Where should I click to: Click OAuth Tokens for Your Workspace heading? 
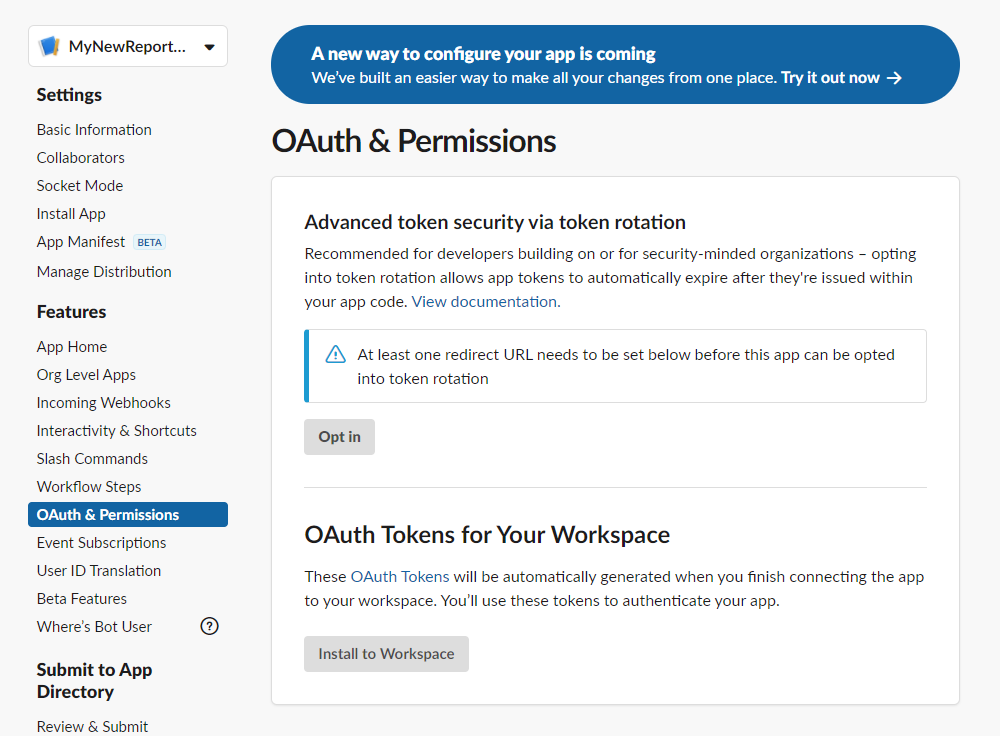point(487,534)
